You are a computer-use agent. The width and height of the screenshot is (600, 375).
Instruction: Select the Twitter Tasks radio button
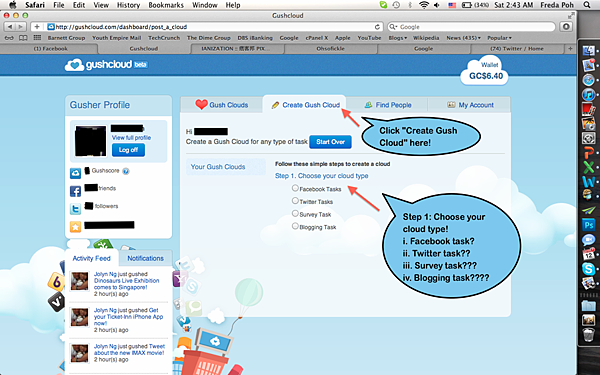(295, 201)
